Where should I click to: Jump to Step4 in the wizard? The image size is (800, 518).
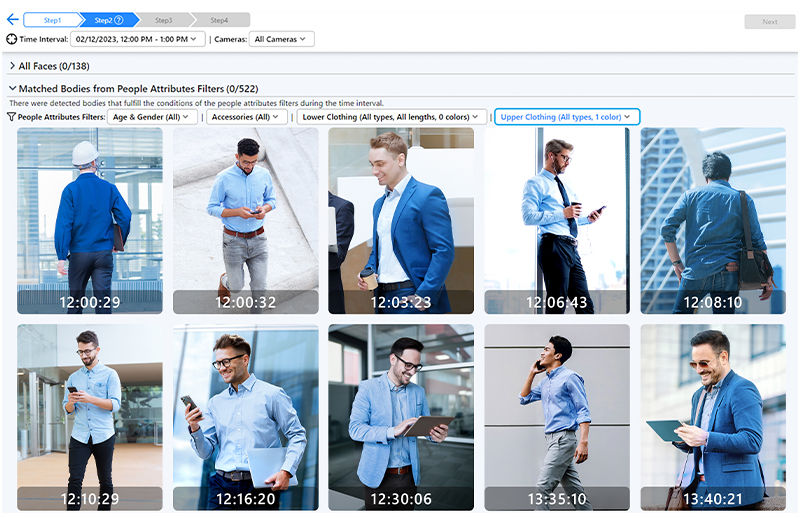click(219, 20)
